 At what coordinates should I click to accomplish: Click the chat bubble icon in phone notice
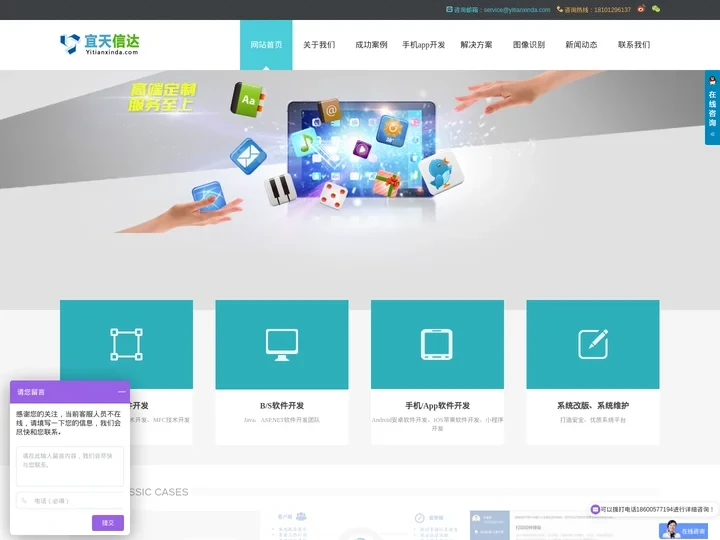coord(595,509)
